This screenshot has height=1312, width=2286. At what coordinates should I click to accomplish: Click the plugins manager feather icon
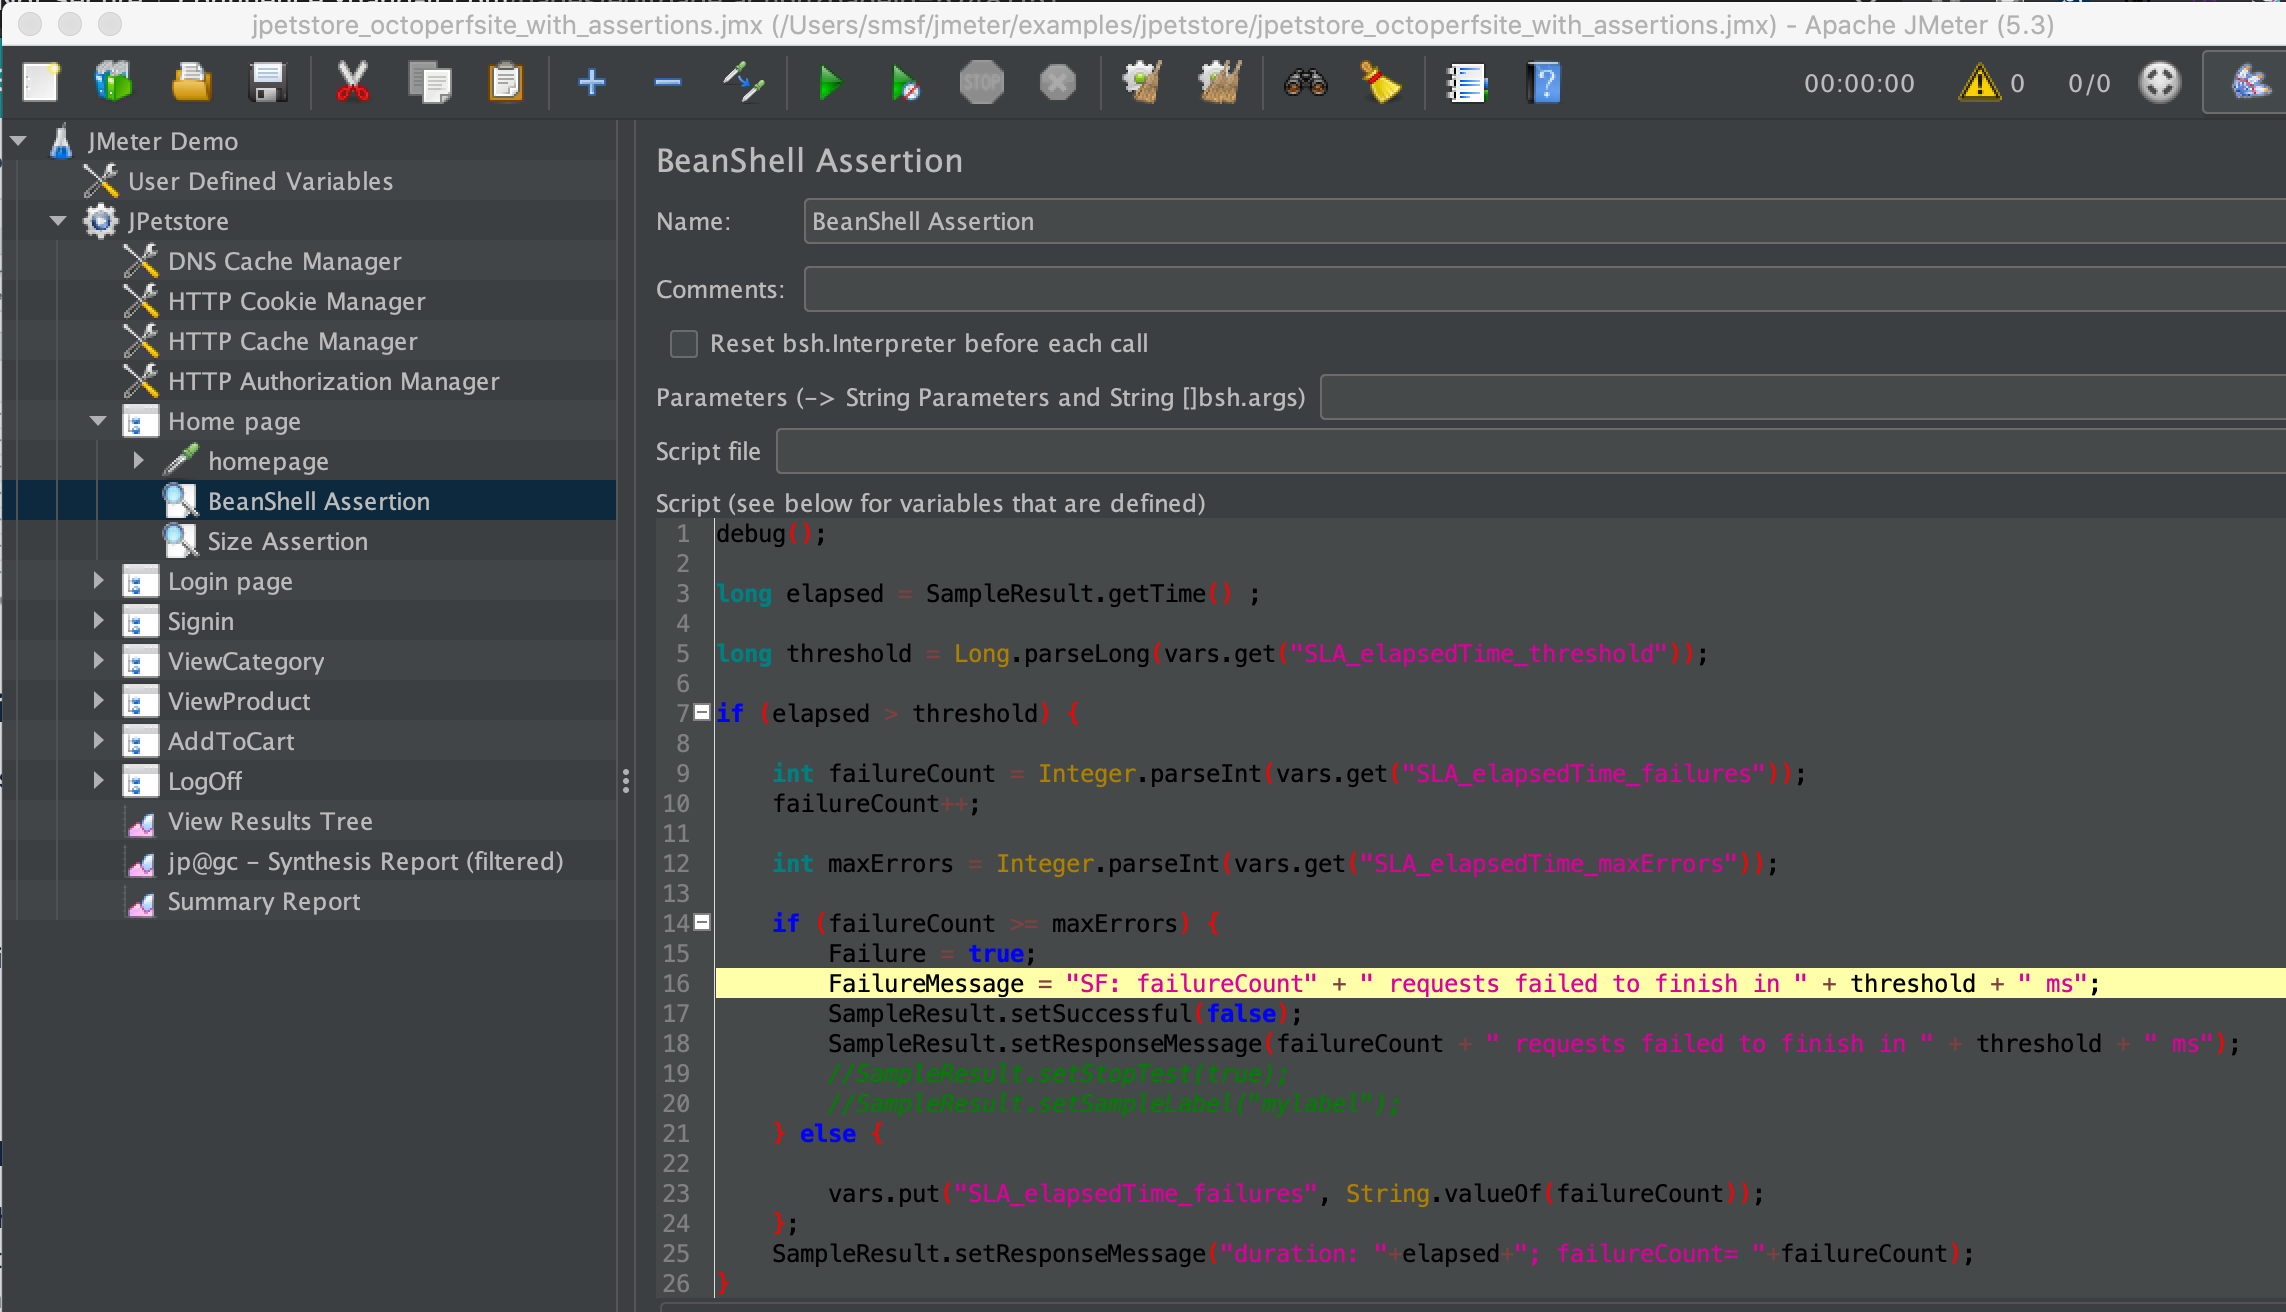(2250, 82)
